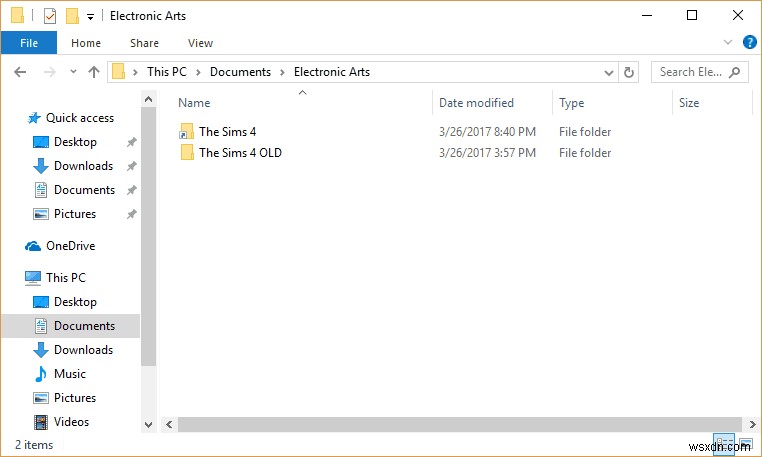Click the file list horizontal scrollbar thumb
The width and height of the screenshot is (762, 457).
tap(460, 424)
